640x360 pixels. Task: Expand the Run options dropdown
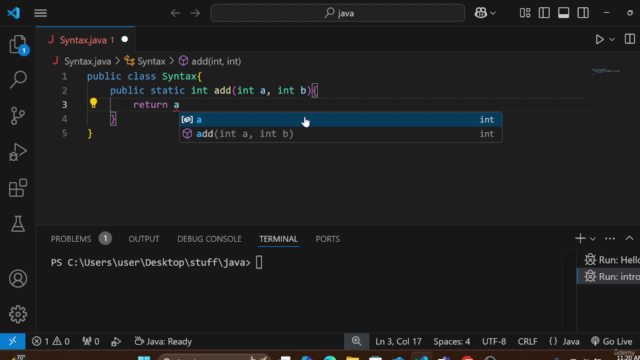612,40
